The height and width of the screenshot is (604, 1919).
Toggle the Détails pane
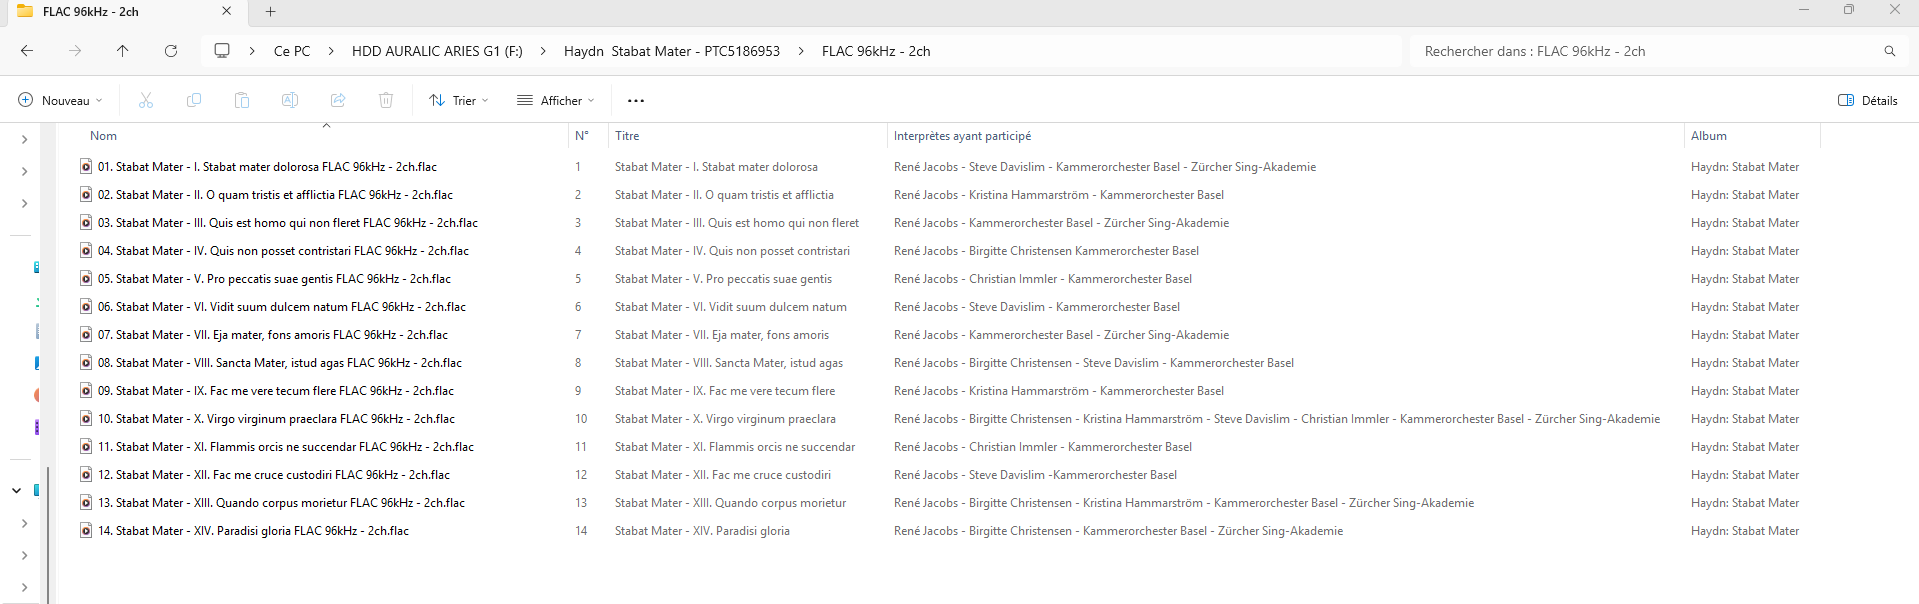[1867, 100]
